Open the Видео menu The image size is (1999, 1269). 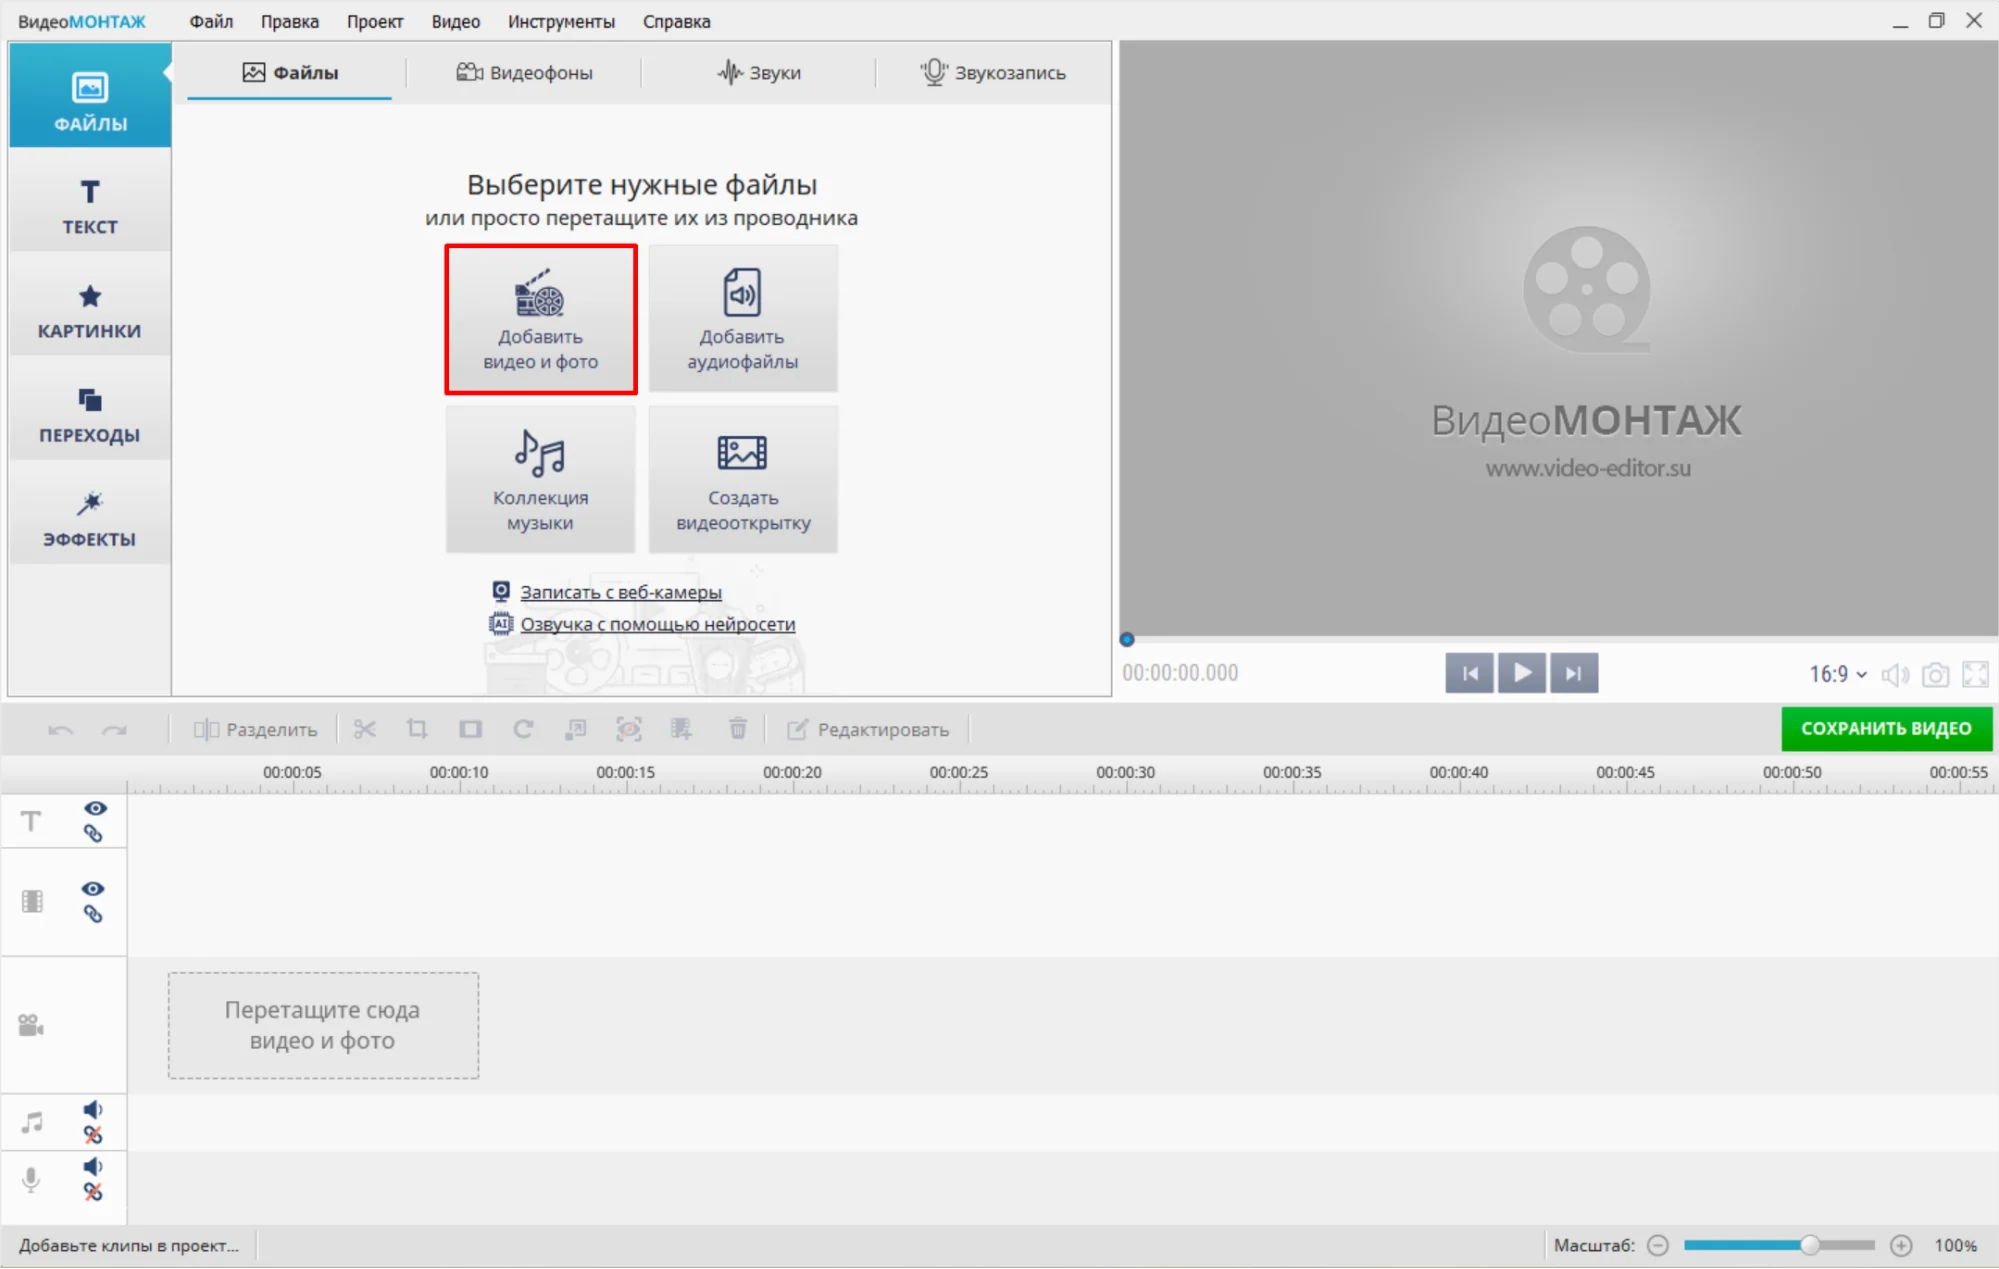tap(456, 21)
